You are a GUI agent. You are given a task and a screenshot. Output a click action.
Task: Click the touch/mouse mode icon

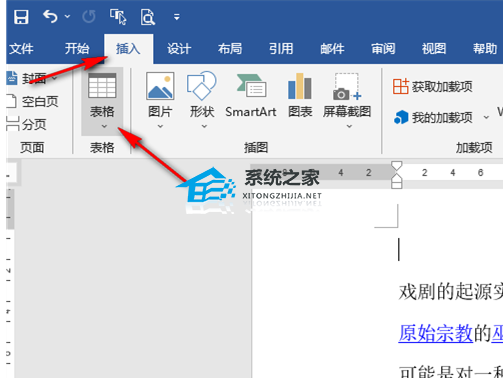click(118, 17)
